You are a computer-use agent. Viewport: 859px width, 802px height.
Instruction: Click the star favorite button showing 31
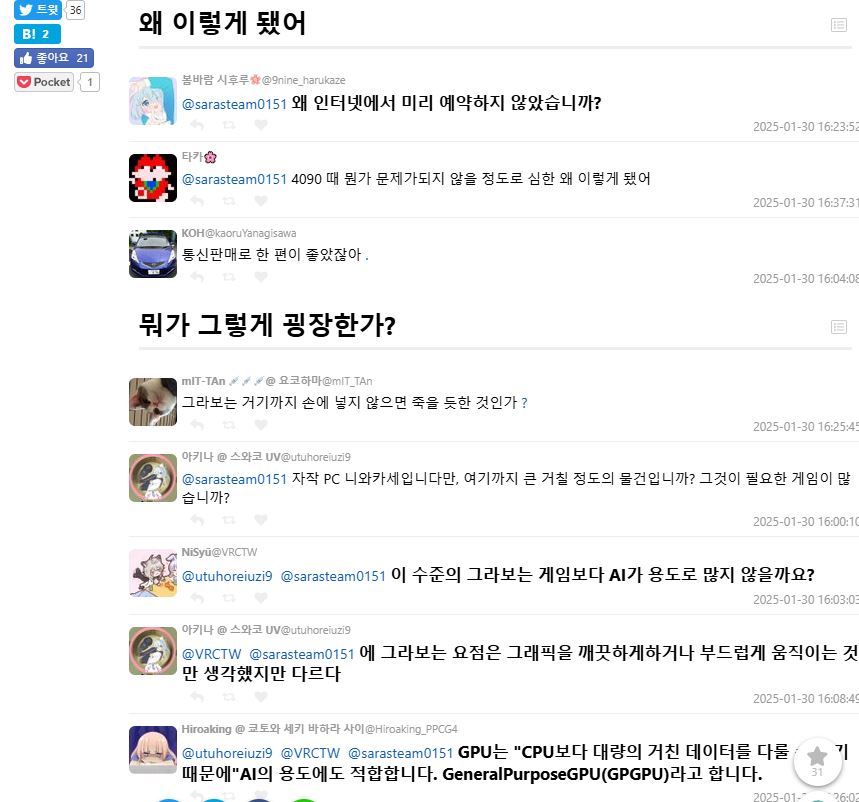pos(817,761)
